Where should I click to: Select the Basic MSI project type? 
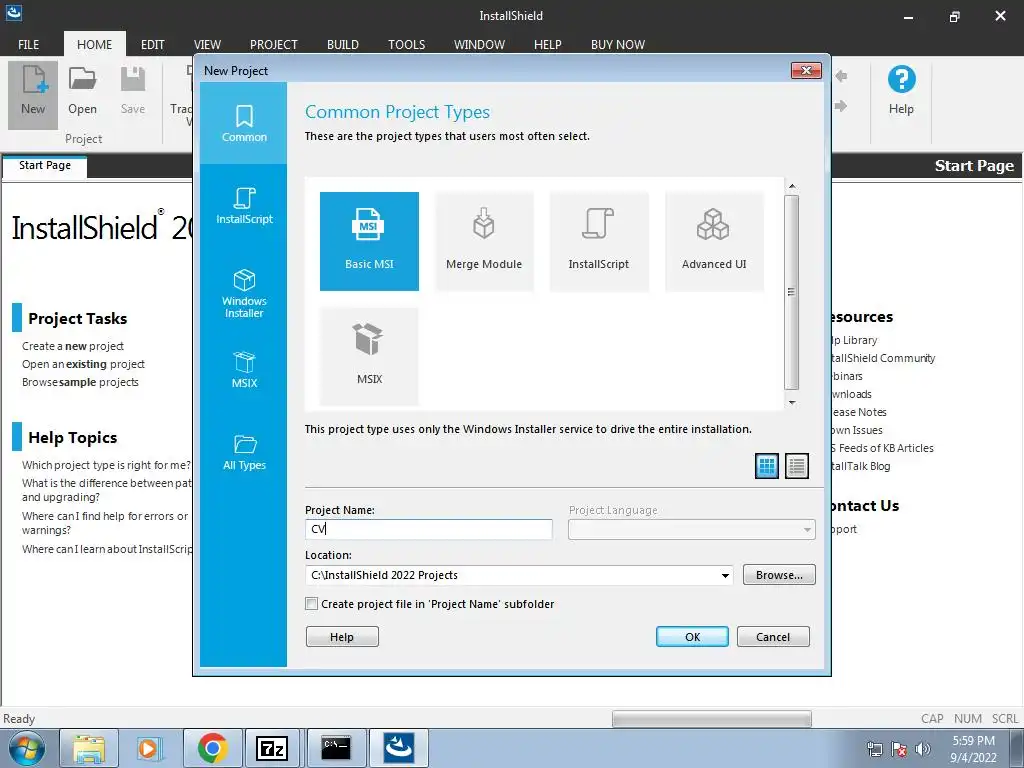click(x=369, y=241)
